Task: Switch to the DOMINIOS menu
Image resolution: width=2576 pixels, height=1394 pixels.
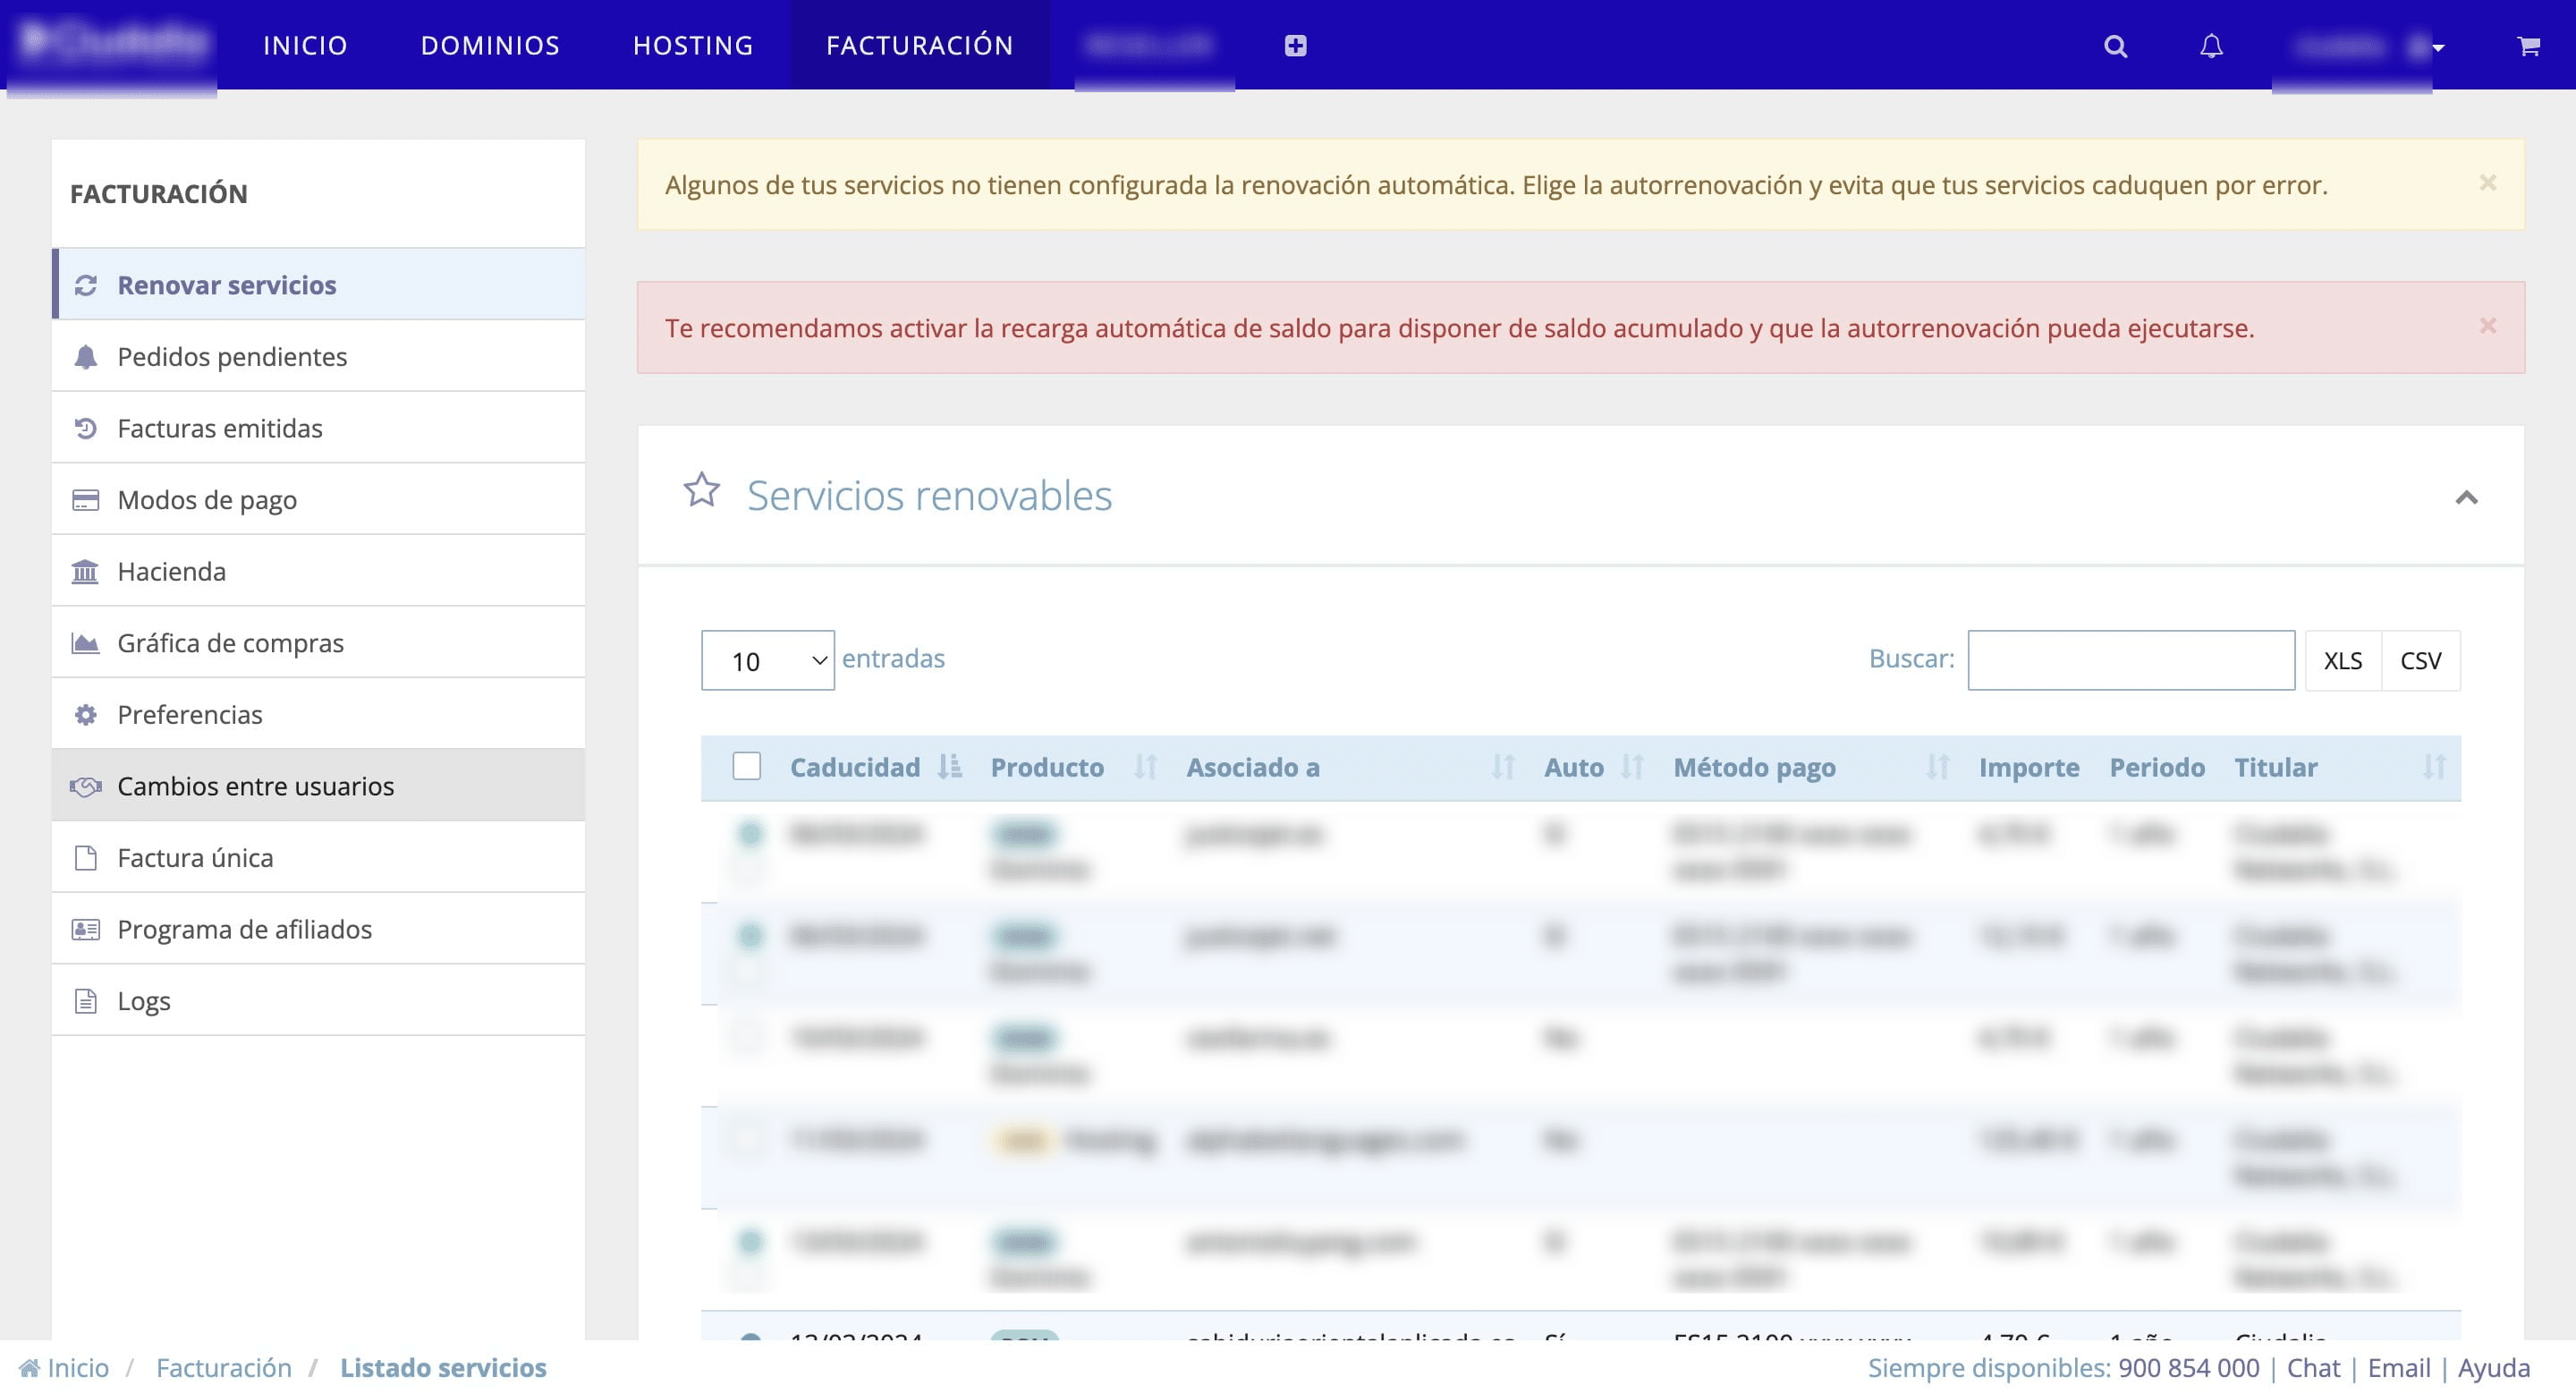Action: (x=489, y=45)
